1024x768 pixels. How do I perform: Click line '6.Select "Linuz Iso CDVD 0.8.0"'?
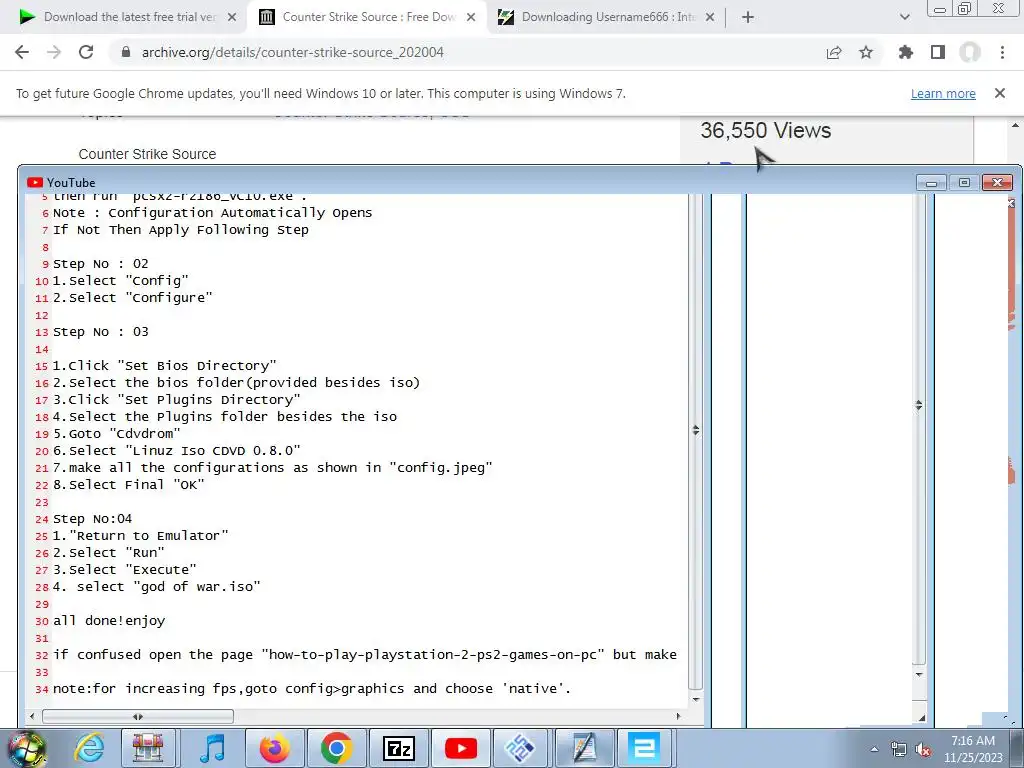(176, 451)
